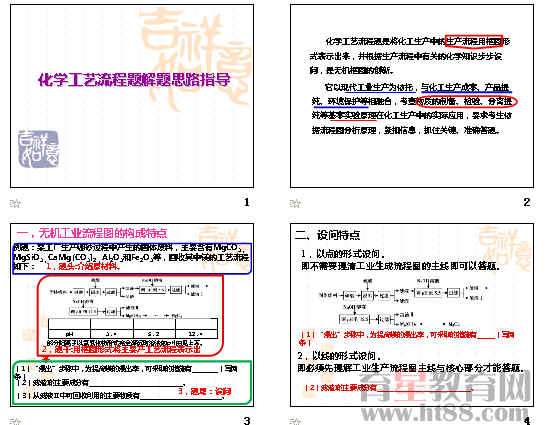
Task: Click the small icon below slide 4
Action: (296, 421)
